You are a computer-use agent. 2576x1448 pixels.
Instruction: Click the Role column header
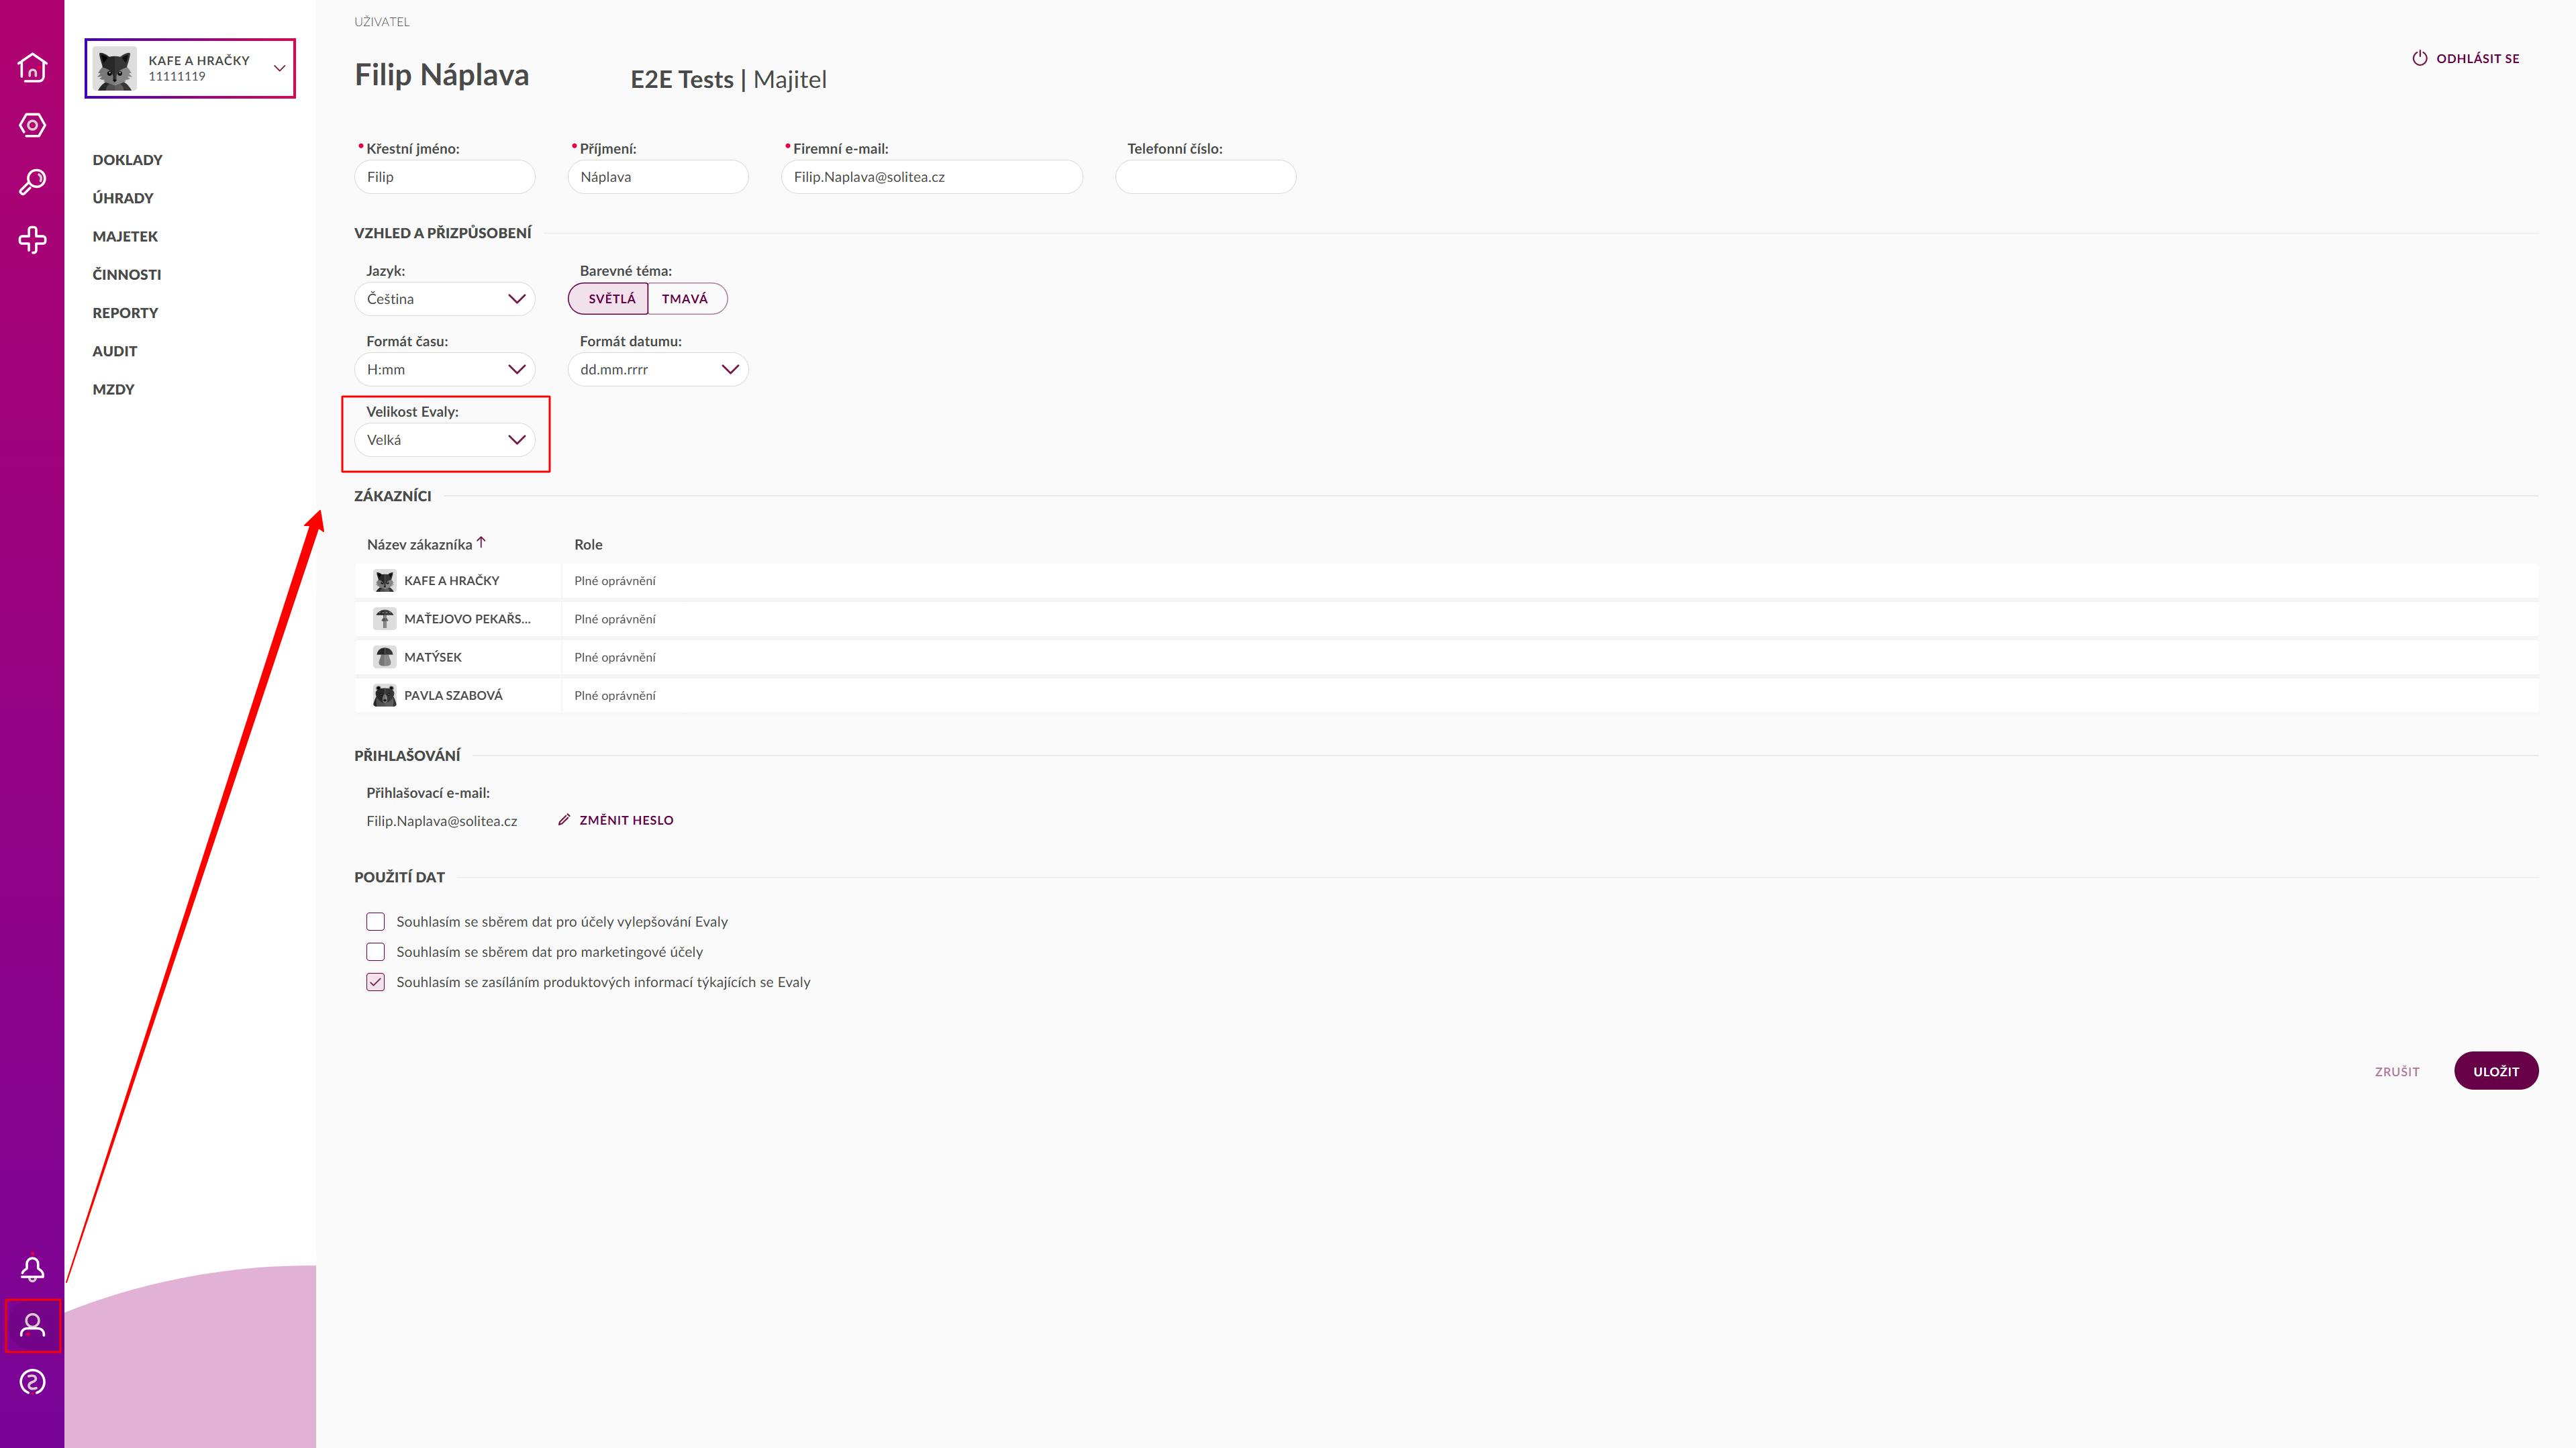tap(588, 544)
